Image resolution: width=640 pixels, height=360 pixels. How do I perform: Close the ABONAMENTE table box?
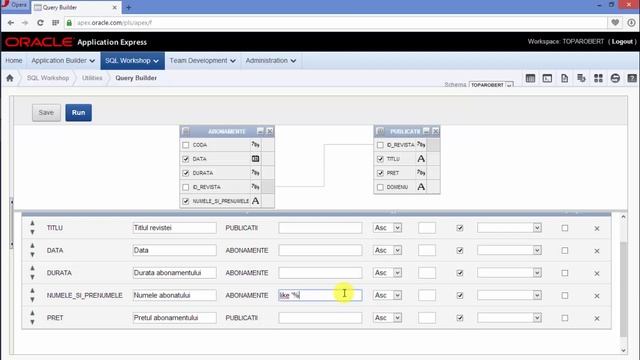tap(270, 131)
